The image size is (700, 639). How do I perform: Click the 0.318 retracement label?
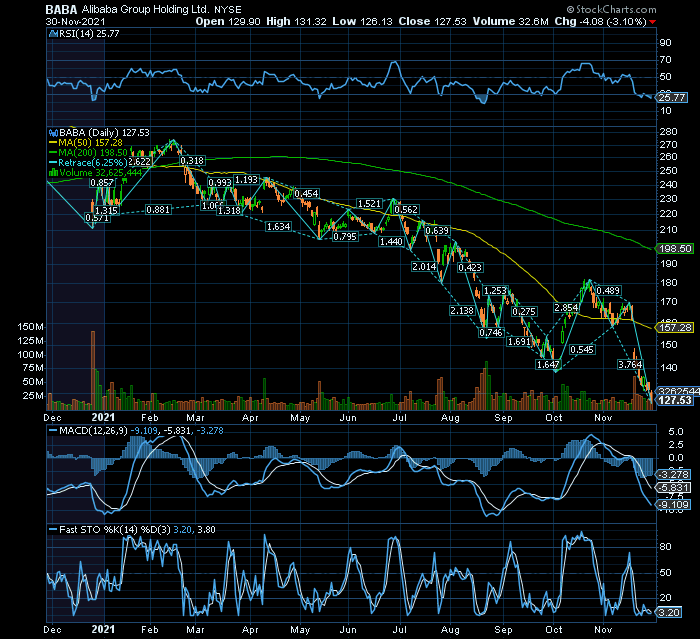click(x=192, y=160)
